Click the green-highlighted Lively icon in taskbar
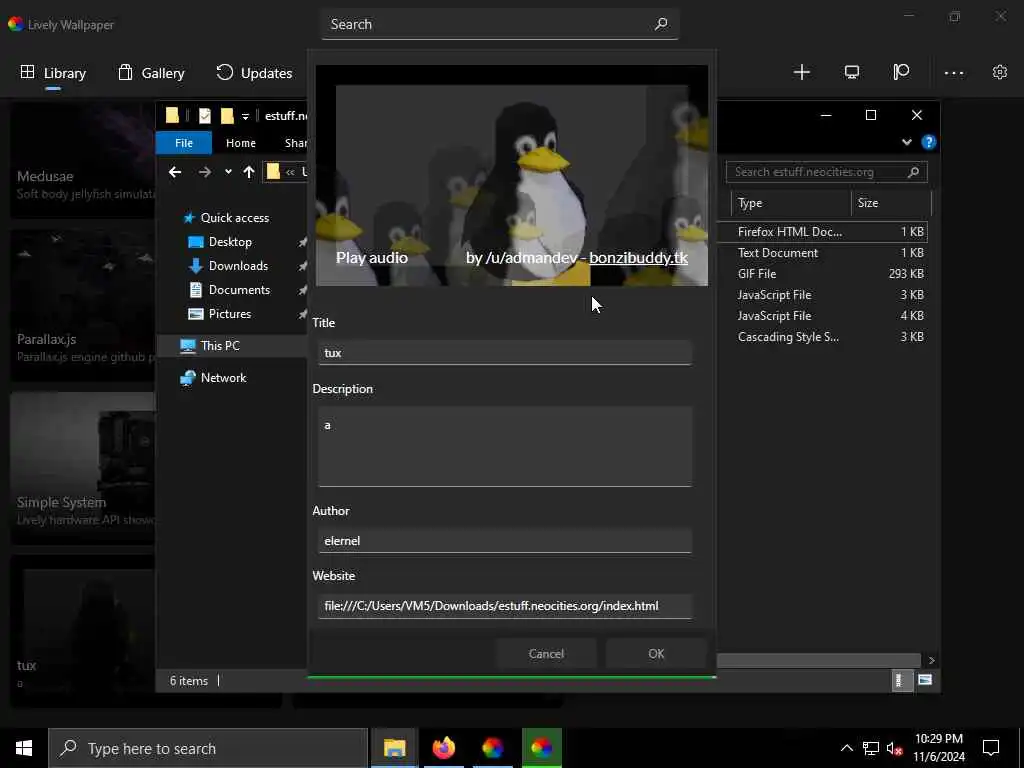1024x768 pixels. click(541, 748)
